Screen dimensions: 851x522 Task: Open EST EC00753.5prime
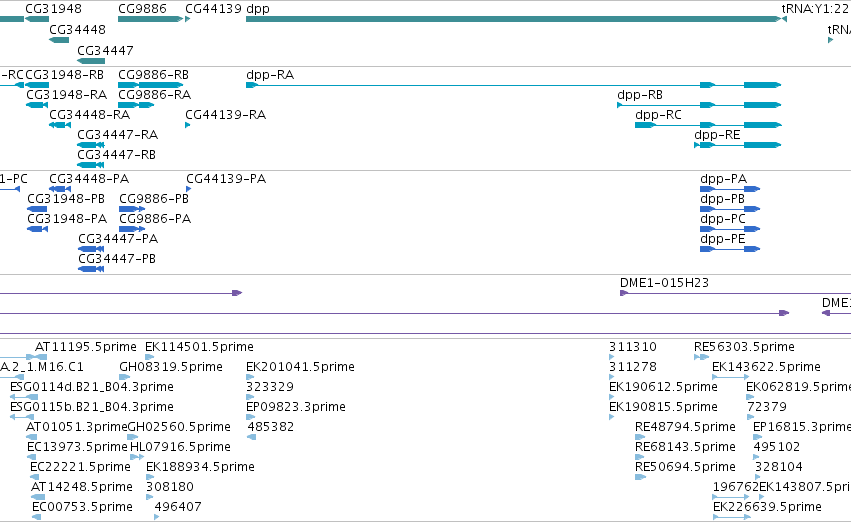pyautogui.click(x=36, y=518)
